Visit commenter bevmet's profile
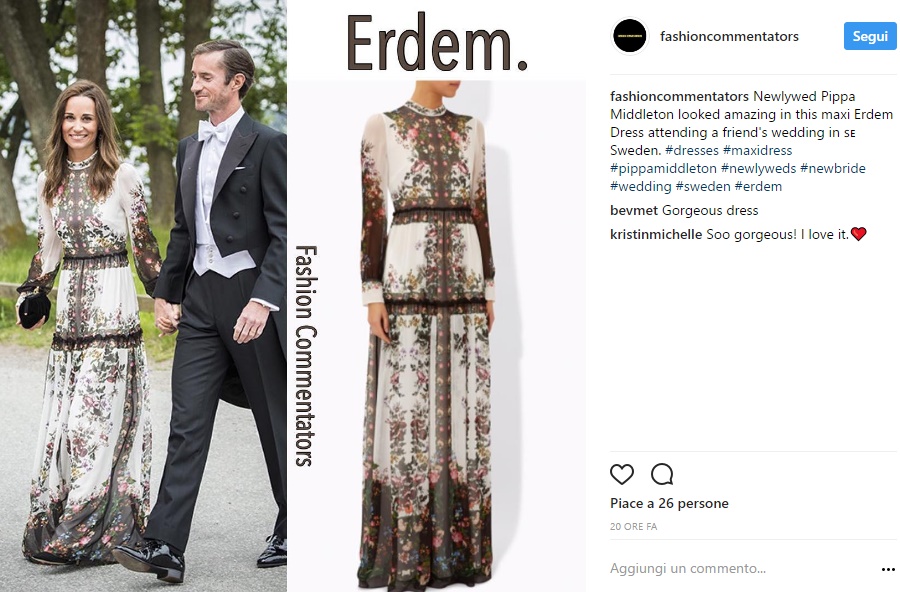This screenshot has height=592, width=900. [634, 211]
